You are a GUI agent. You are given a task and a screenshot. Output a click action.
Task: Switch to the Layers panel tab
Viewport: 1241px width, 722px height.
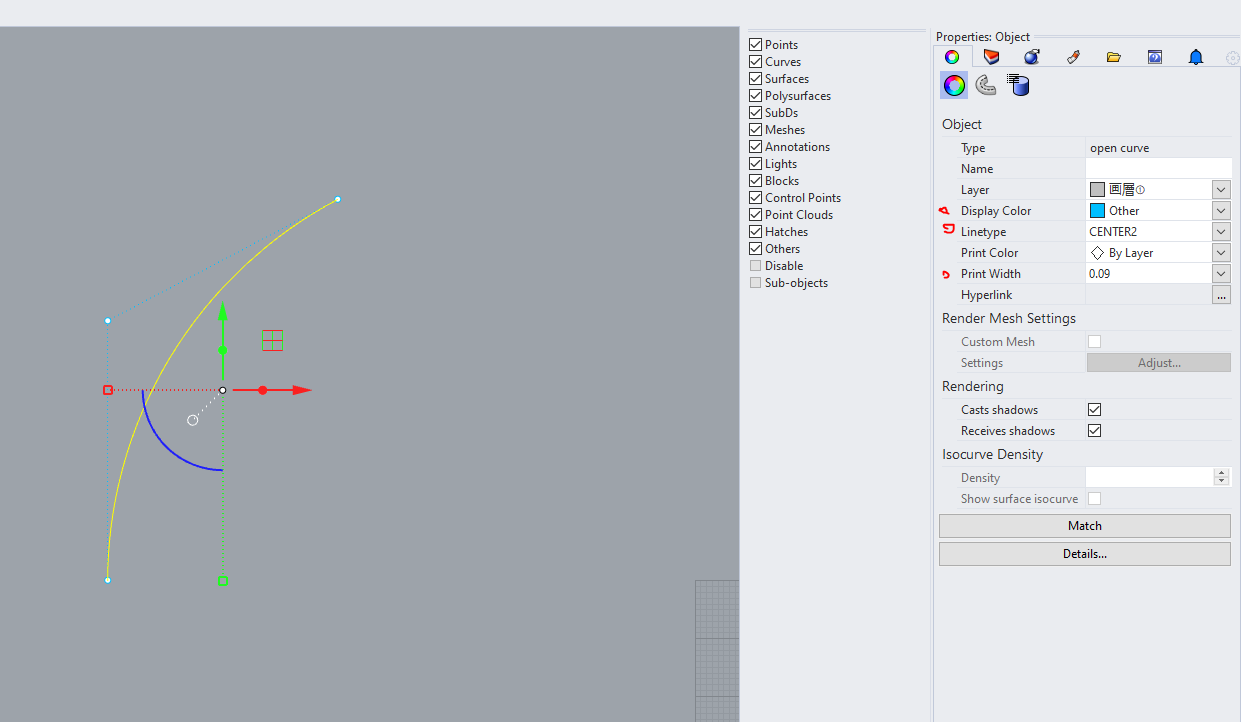click(x=992, y=57)
